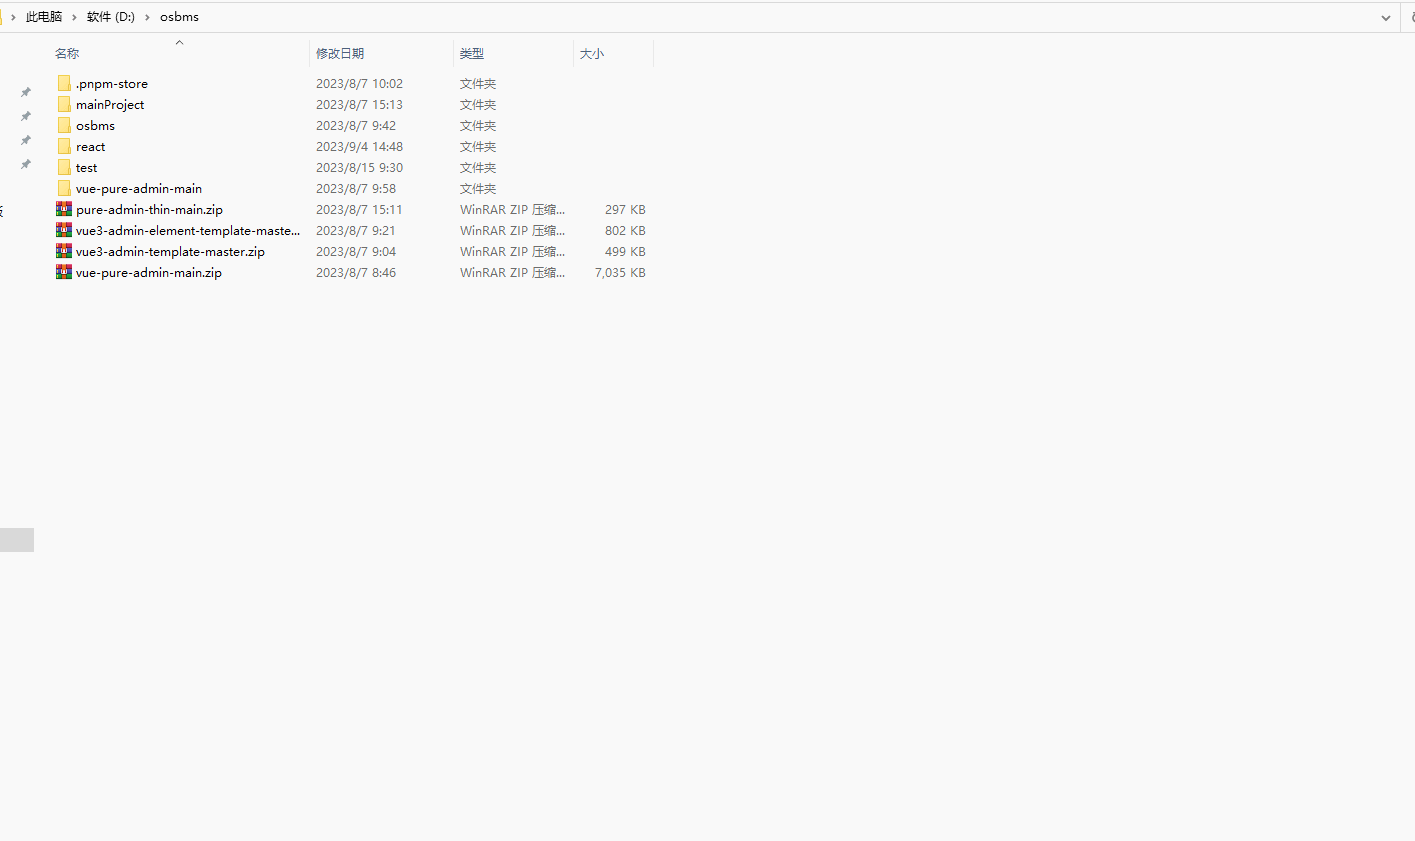Viewport: 1415px width, 841px height.
Task: Open address bar history dropdown arrow
Action: (x=1386, y=17)
